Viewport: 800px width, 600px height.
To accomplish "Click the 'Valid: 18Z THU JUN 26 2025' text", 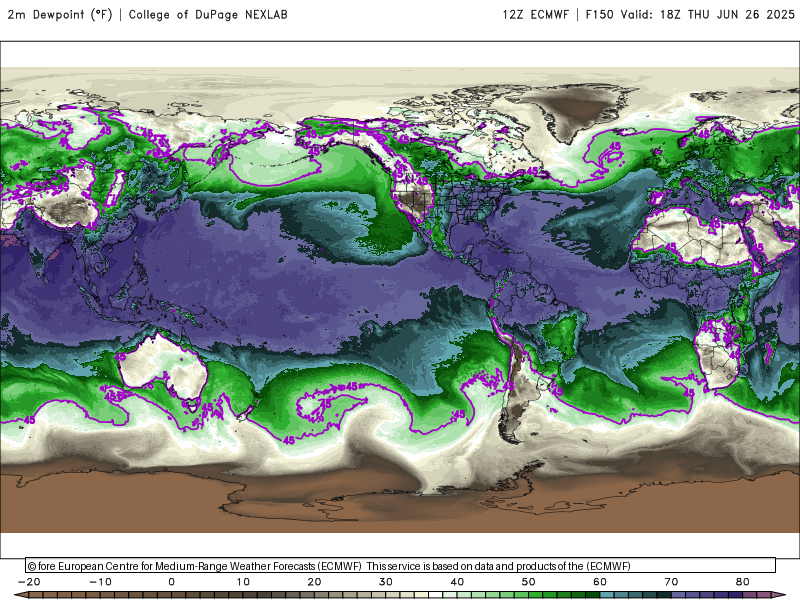I will point(708,15).
